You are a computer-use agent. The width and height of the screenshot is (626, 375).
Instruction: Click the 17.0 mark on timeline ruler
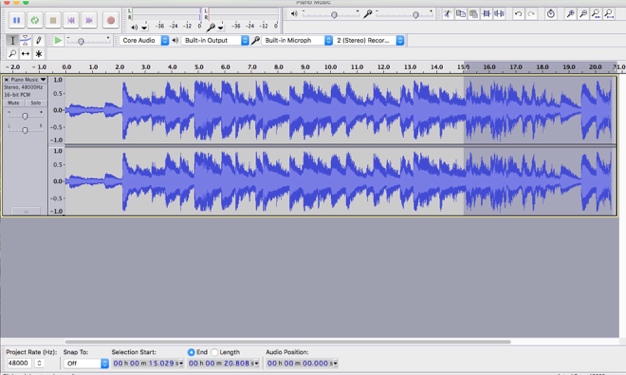coord(516,67)
